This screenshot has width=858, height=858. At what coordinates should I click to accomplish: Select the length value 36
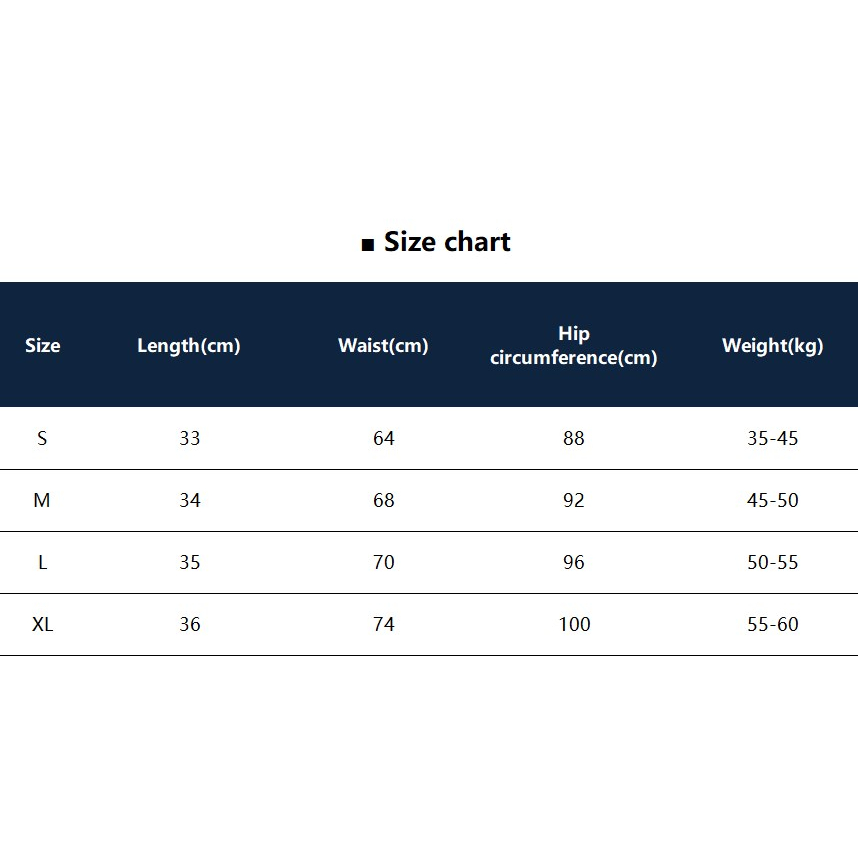[190, 624]
